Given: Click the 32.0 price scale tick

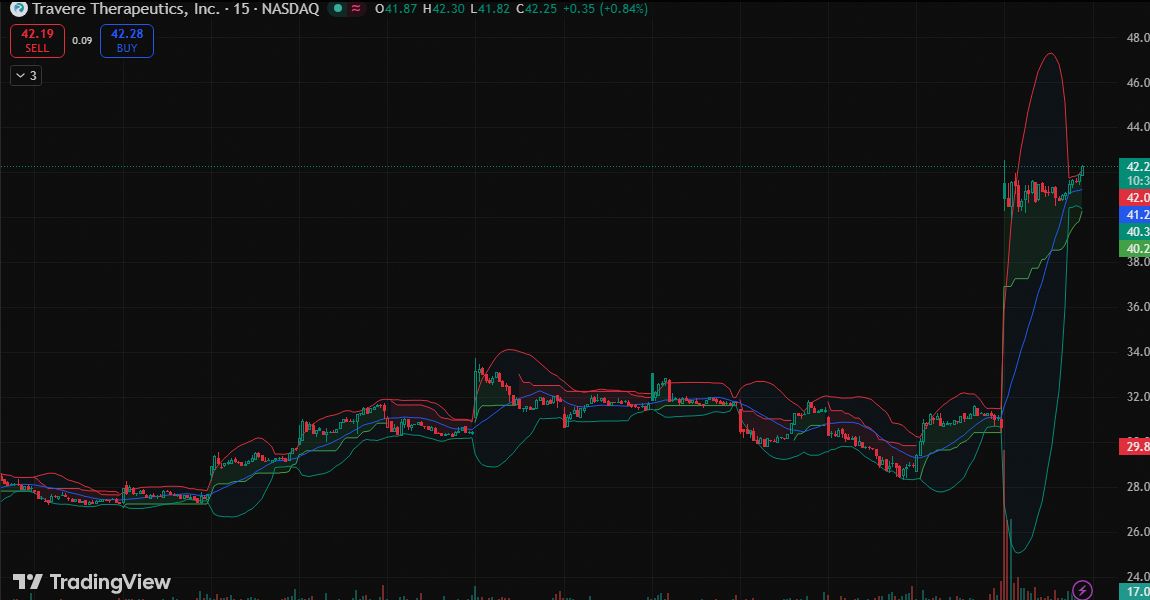Looking at the screenshot, I should pos(1138,397).
